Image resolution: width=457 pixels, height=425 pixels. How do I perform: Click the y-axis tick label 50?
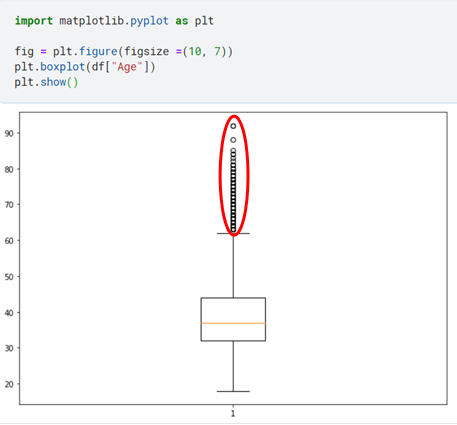click(9, 277)
